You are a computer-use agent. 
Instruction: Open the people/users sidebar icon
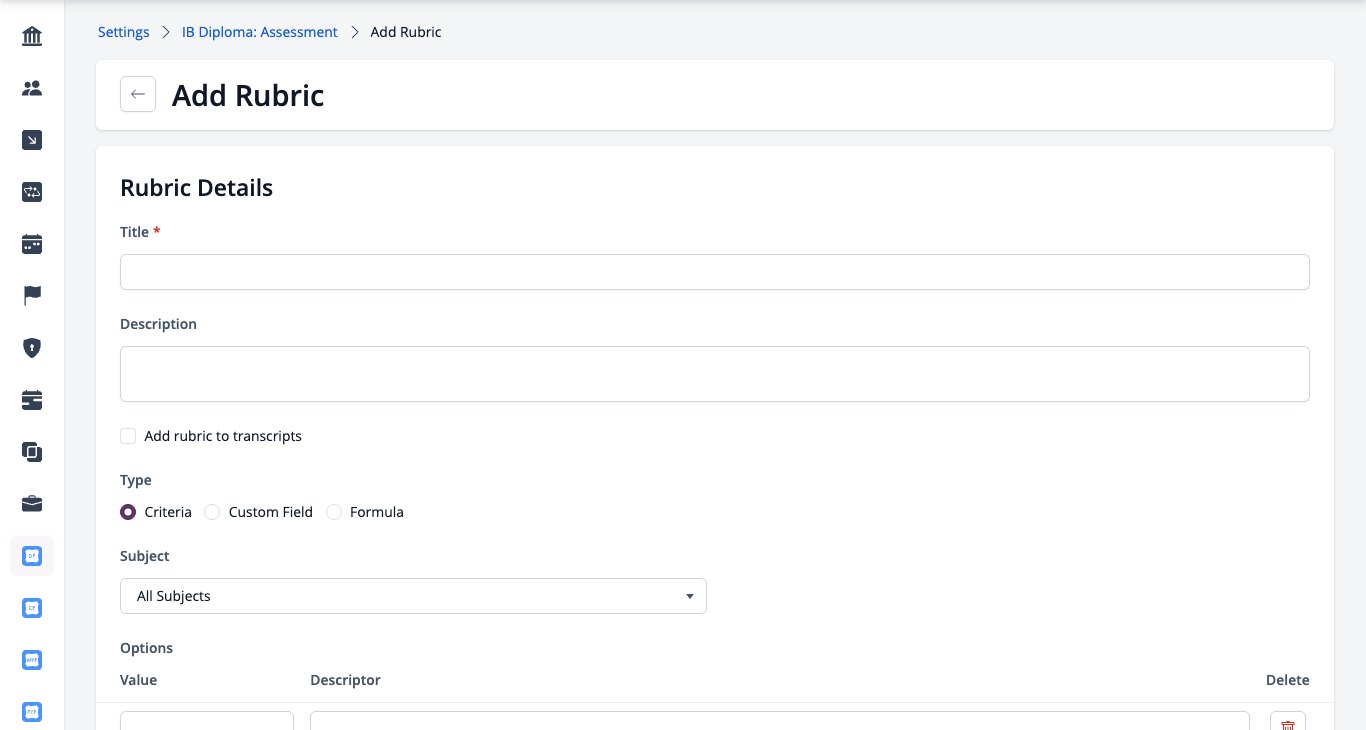point(32,88)
